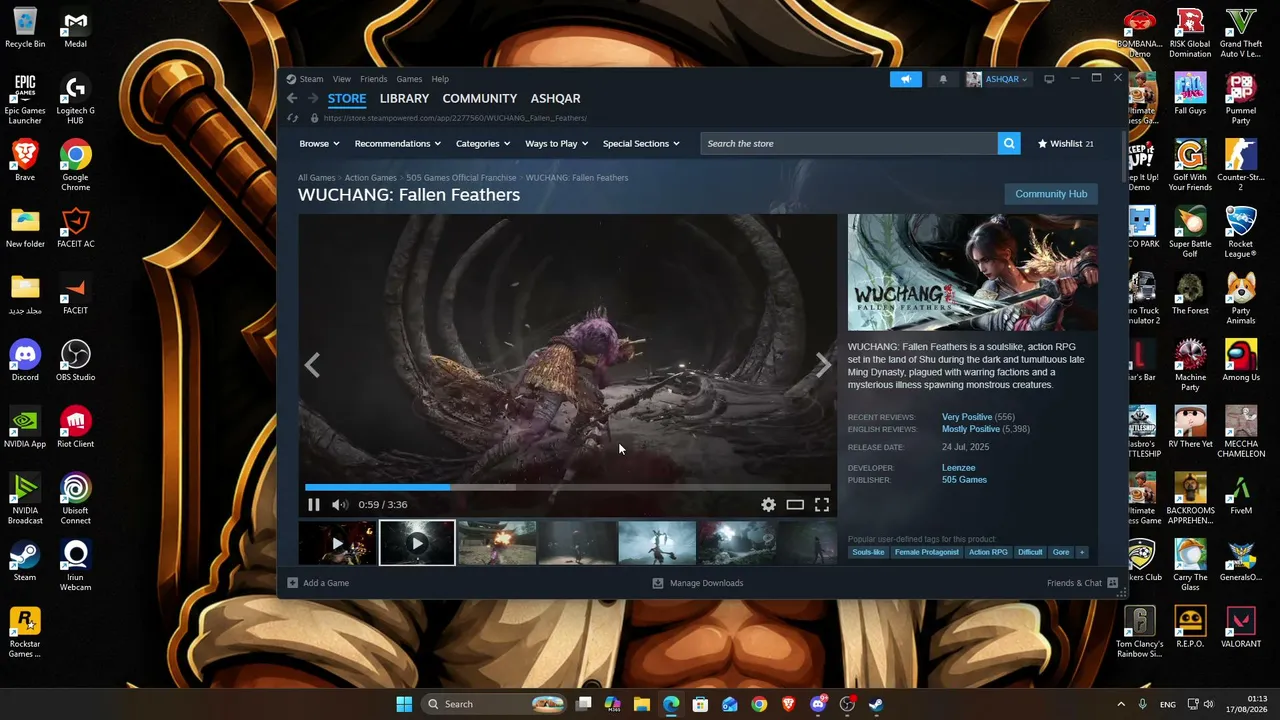The width and height of the screenshot is (1280, 720).
Task: Open File Explorer from the taskbar
Action: click(642, 704)
